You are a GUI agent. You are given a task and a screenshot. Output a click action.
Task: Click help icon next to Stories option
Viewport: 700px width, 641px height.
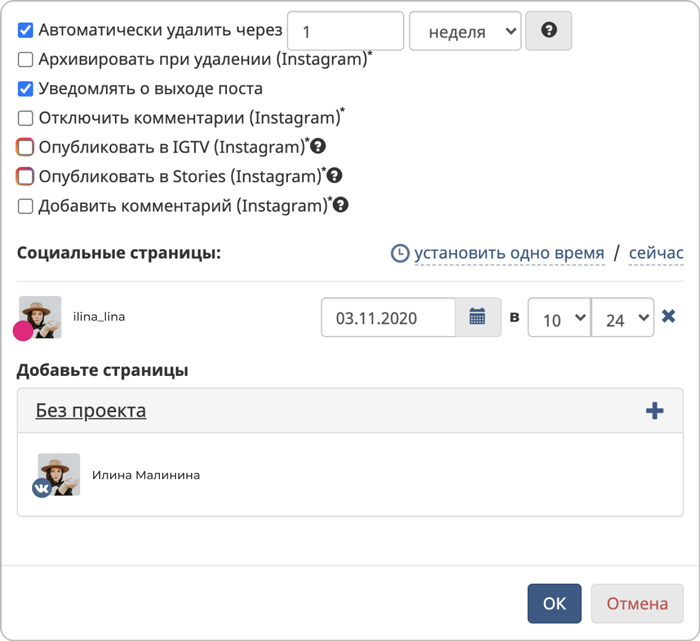(x=335, y=176)
